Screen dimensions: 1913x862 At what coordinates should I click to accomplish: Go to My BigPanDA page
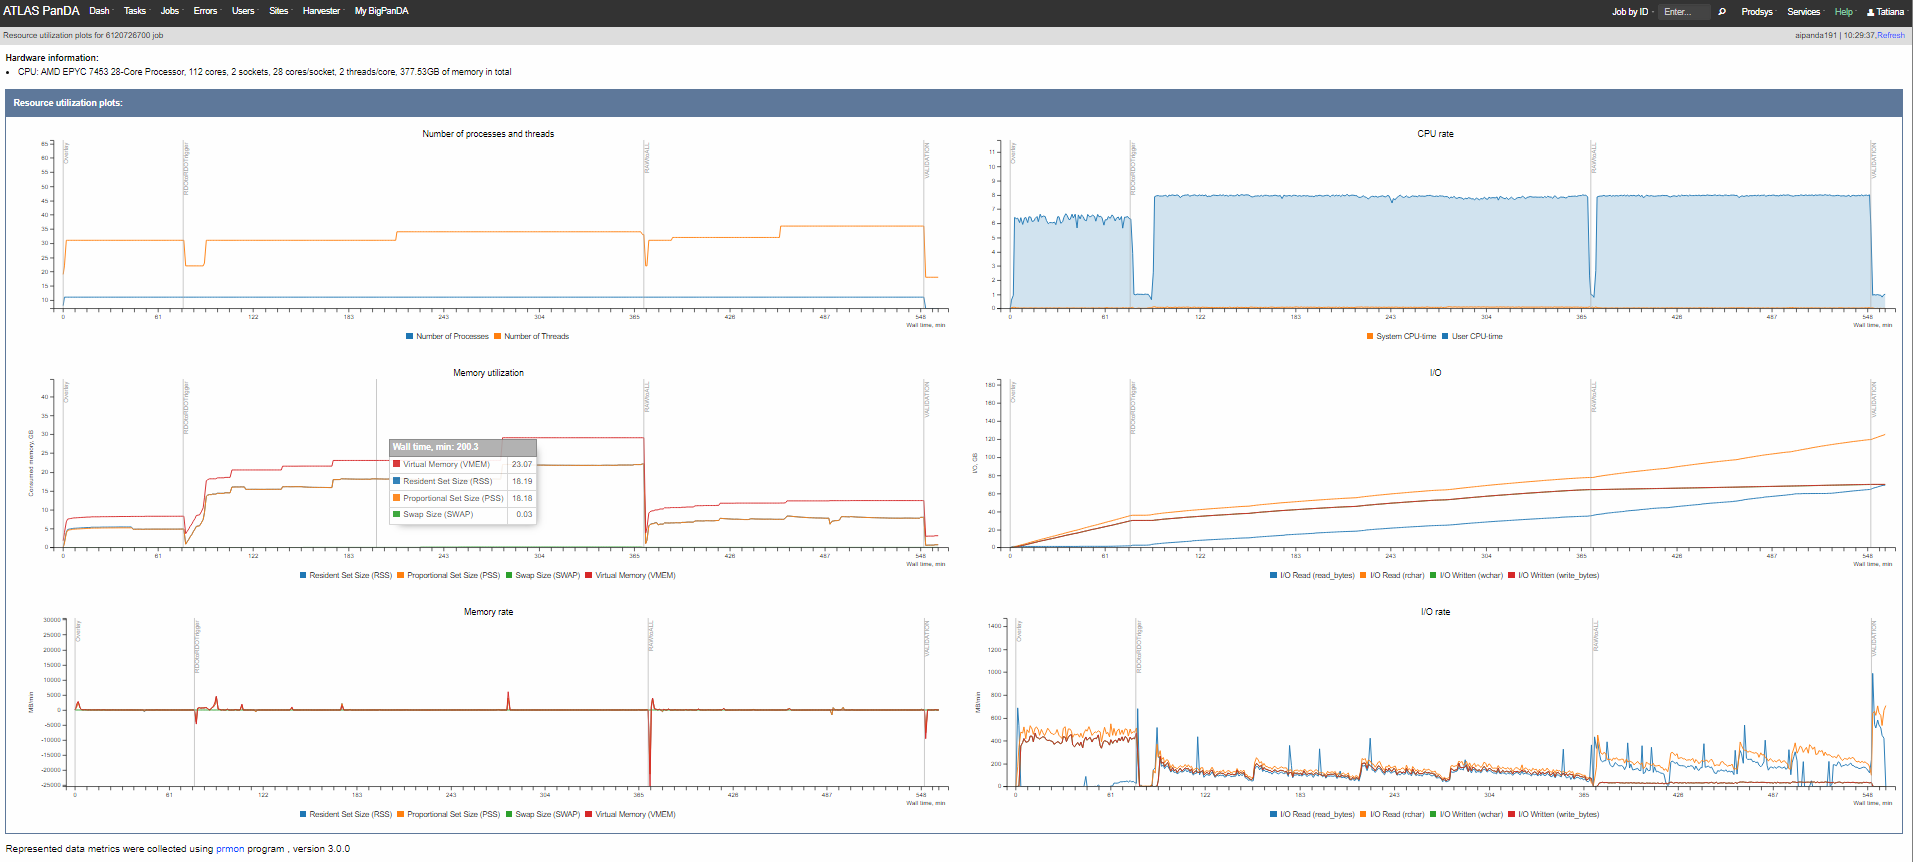click(x=381, y=11)
